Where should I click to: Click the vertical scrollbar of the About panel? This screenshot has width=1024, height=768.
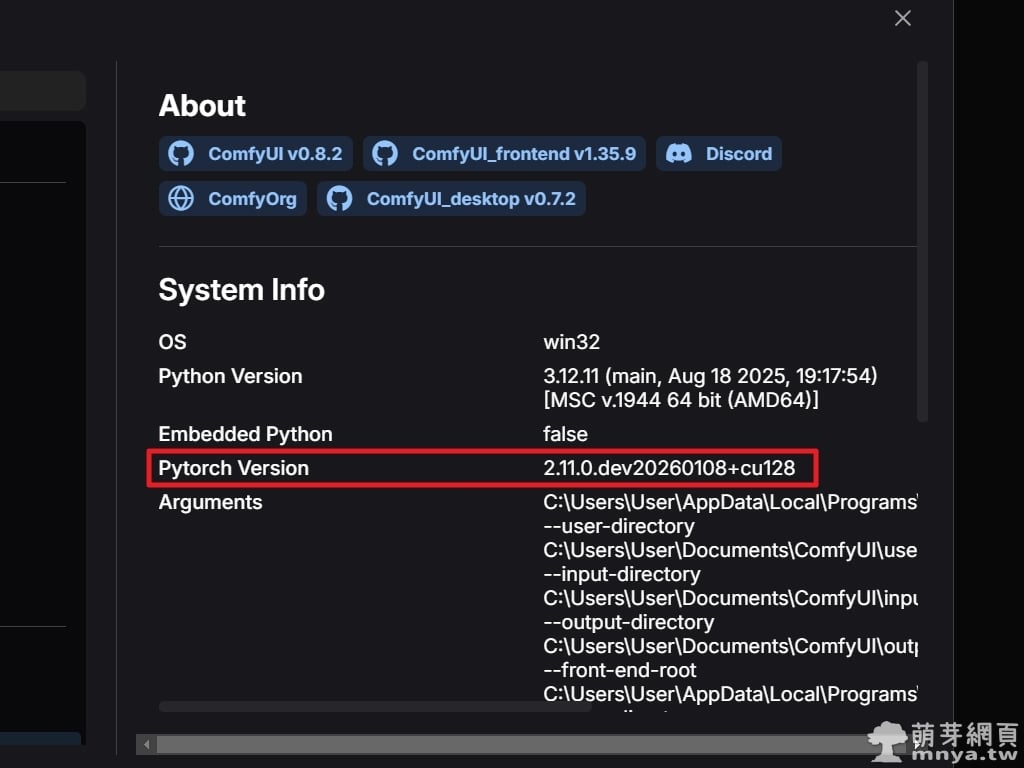click(922, 240)
